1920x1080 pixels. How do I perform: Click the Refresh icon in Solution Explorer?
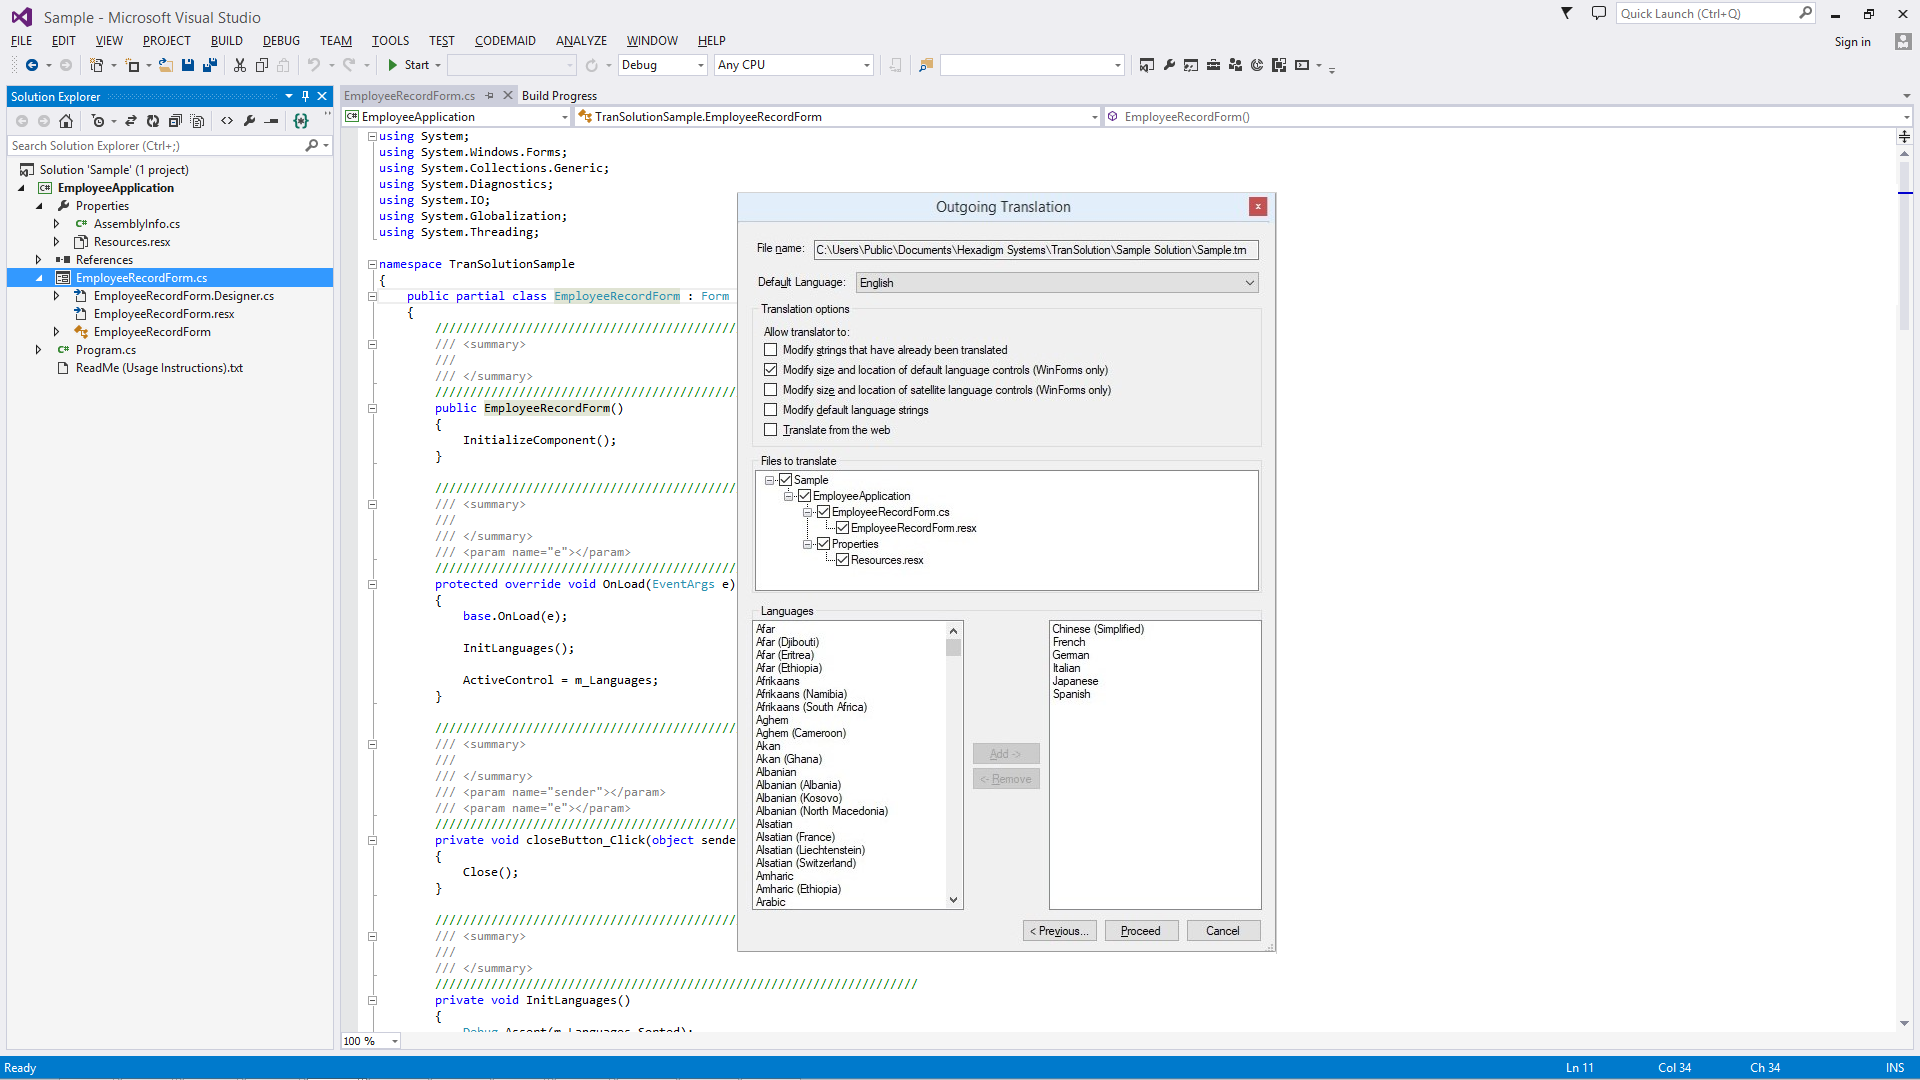[153, 121]
